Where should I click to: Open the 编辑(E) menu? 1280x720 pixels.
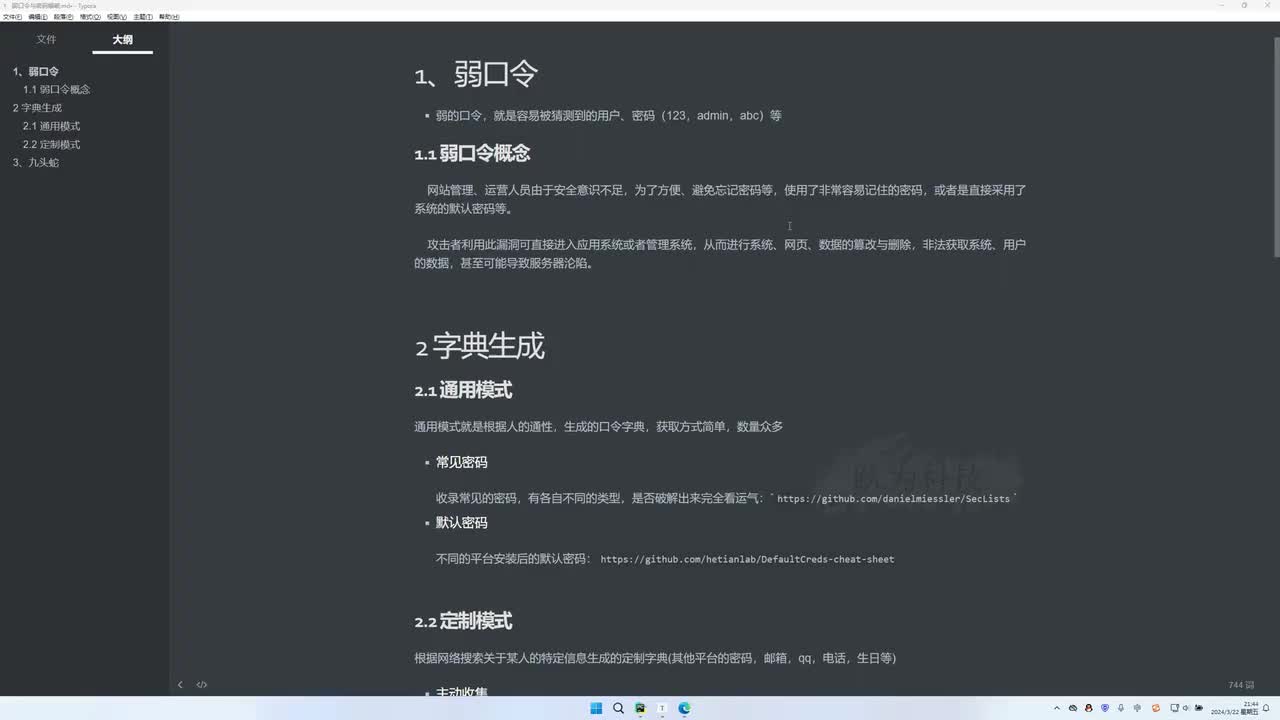click(38, 17)
